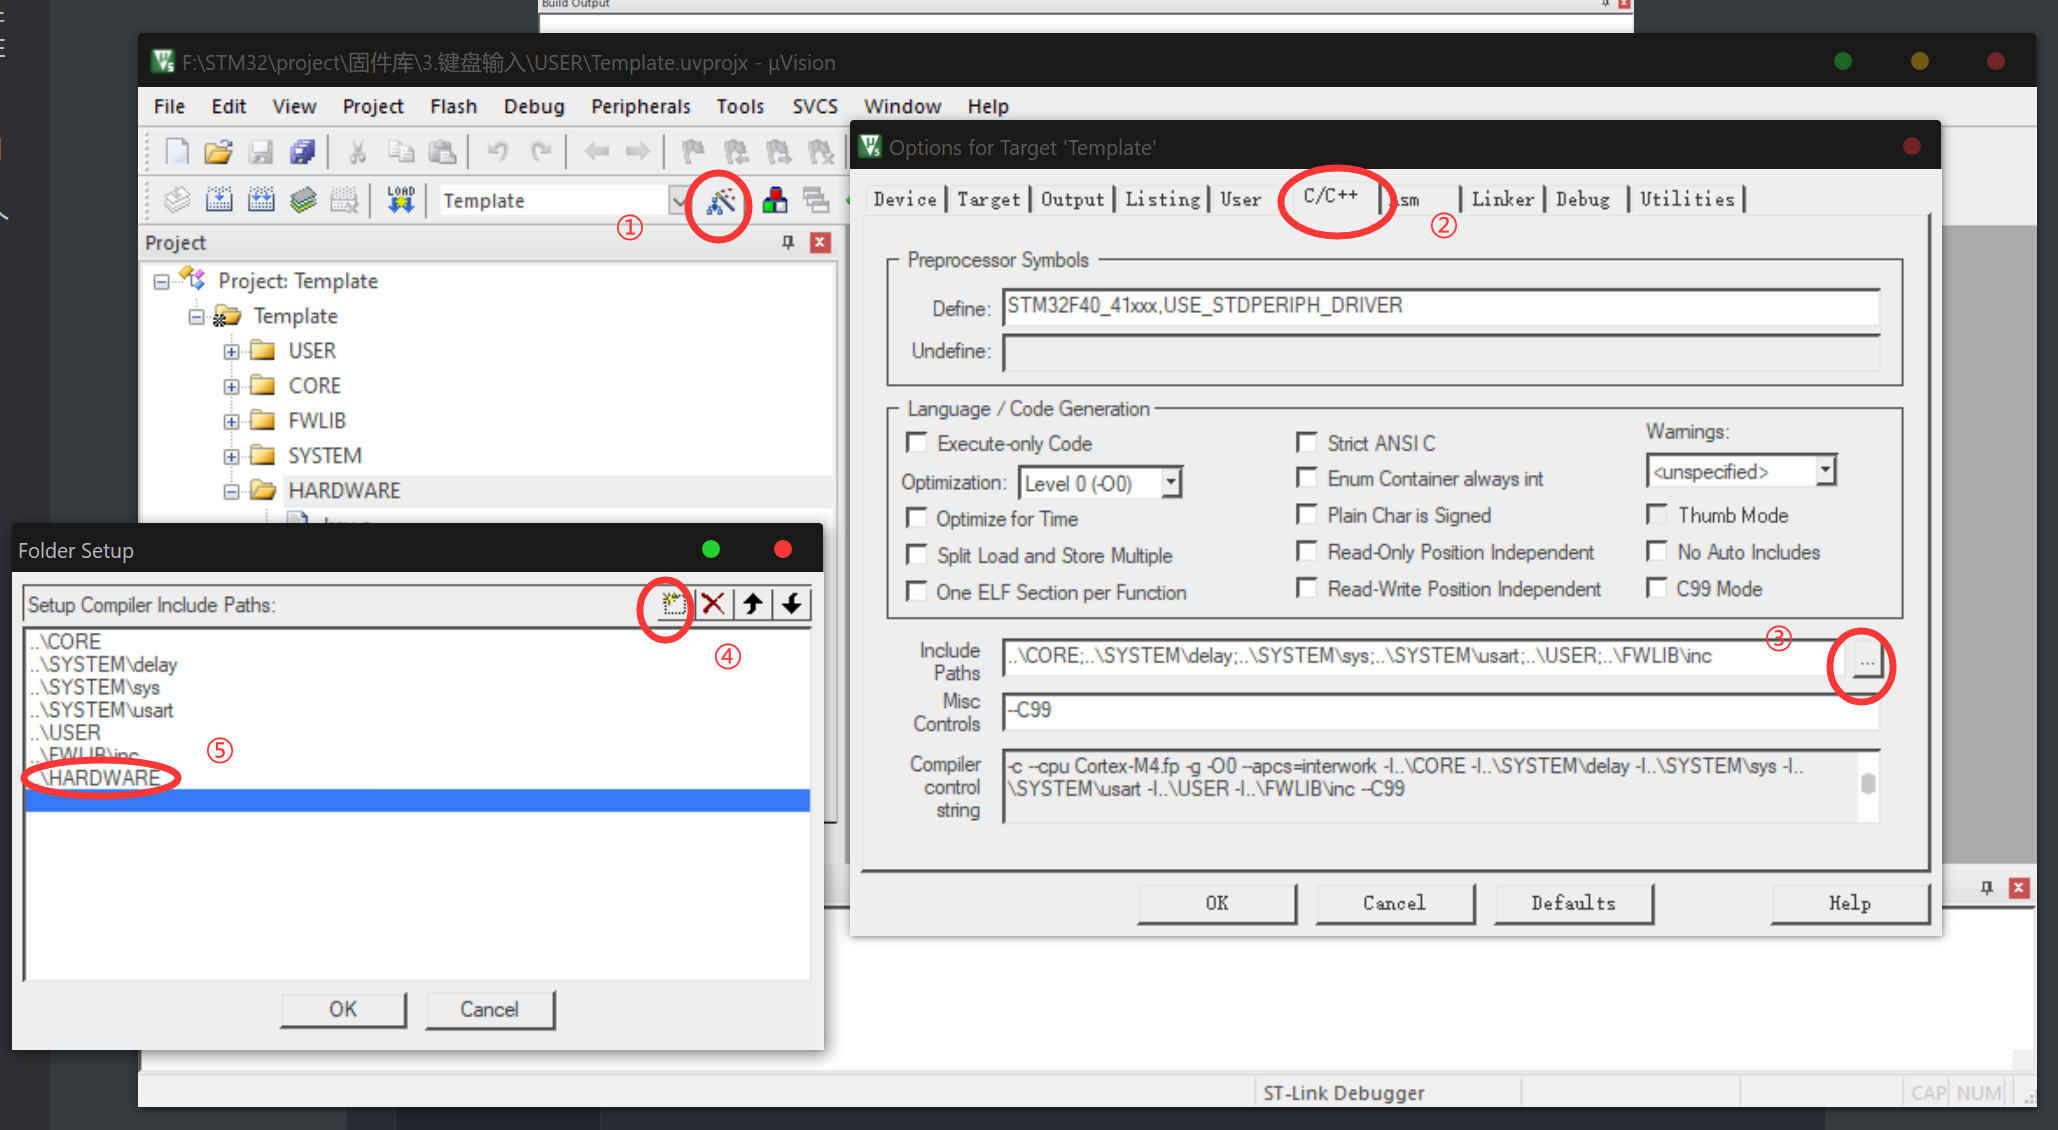
Task: Click the Defaults button
Action: [x=1573, y=903]
